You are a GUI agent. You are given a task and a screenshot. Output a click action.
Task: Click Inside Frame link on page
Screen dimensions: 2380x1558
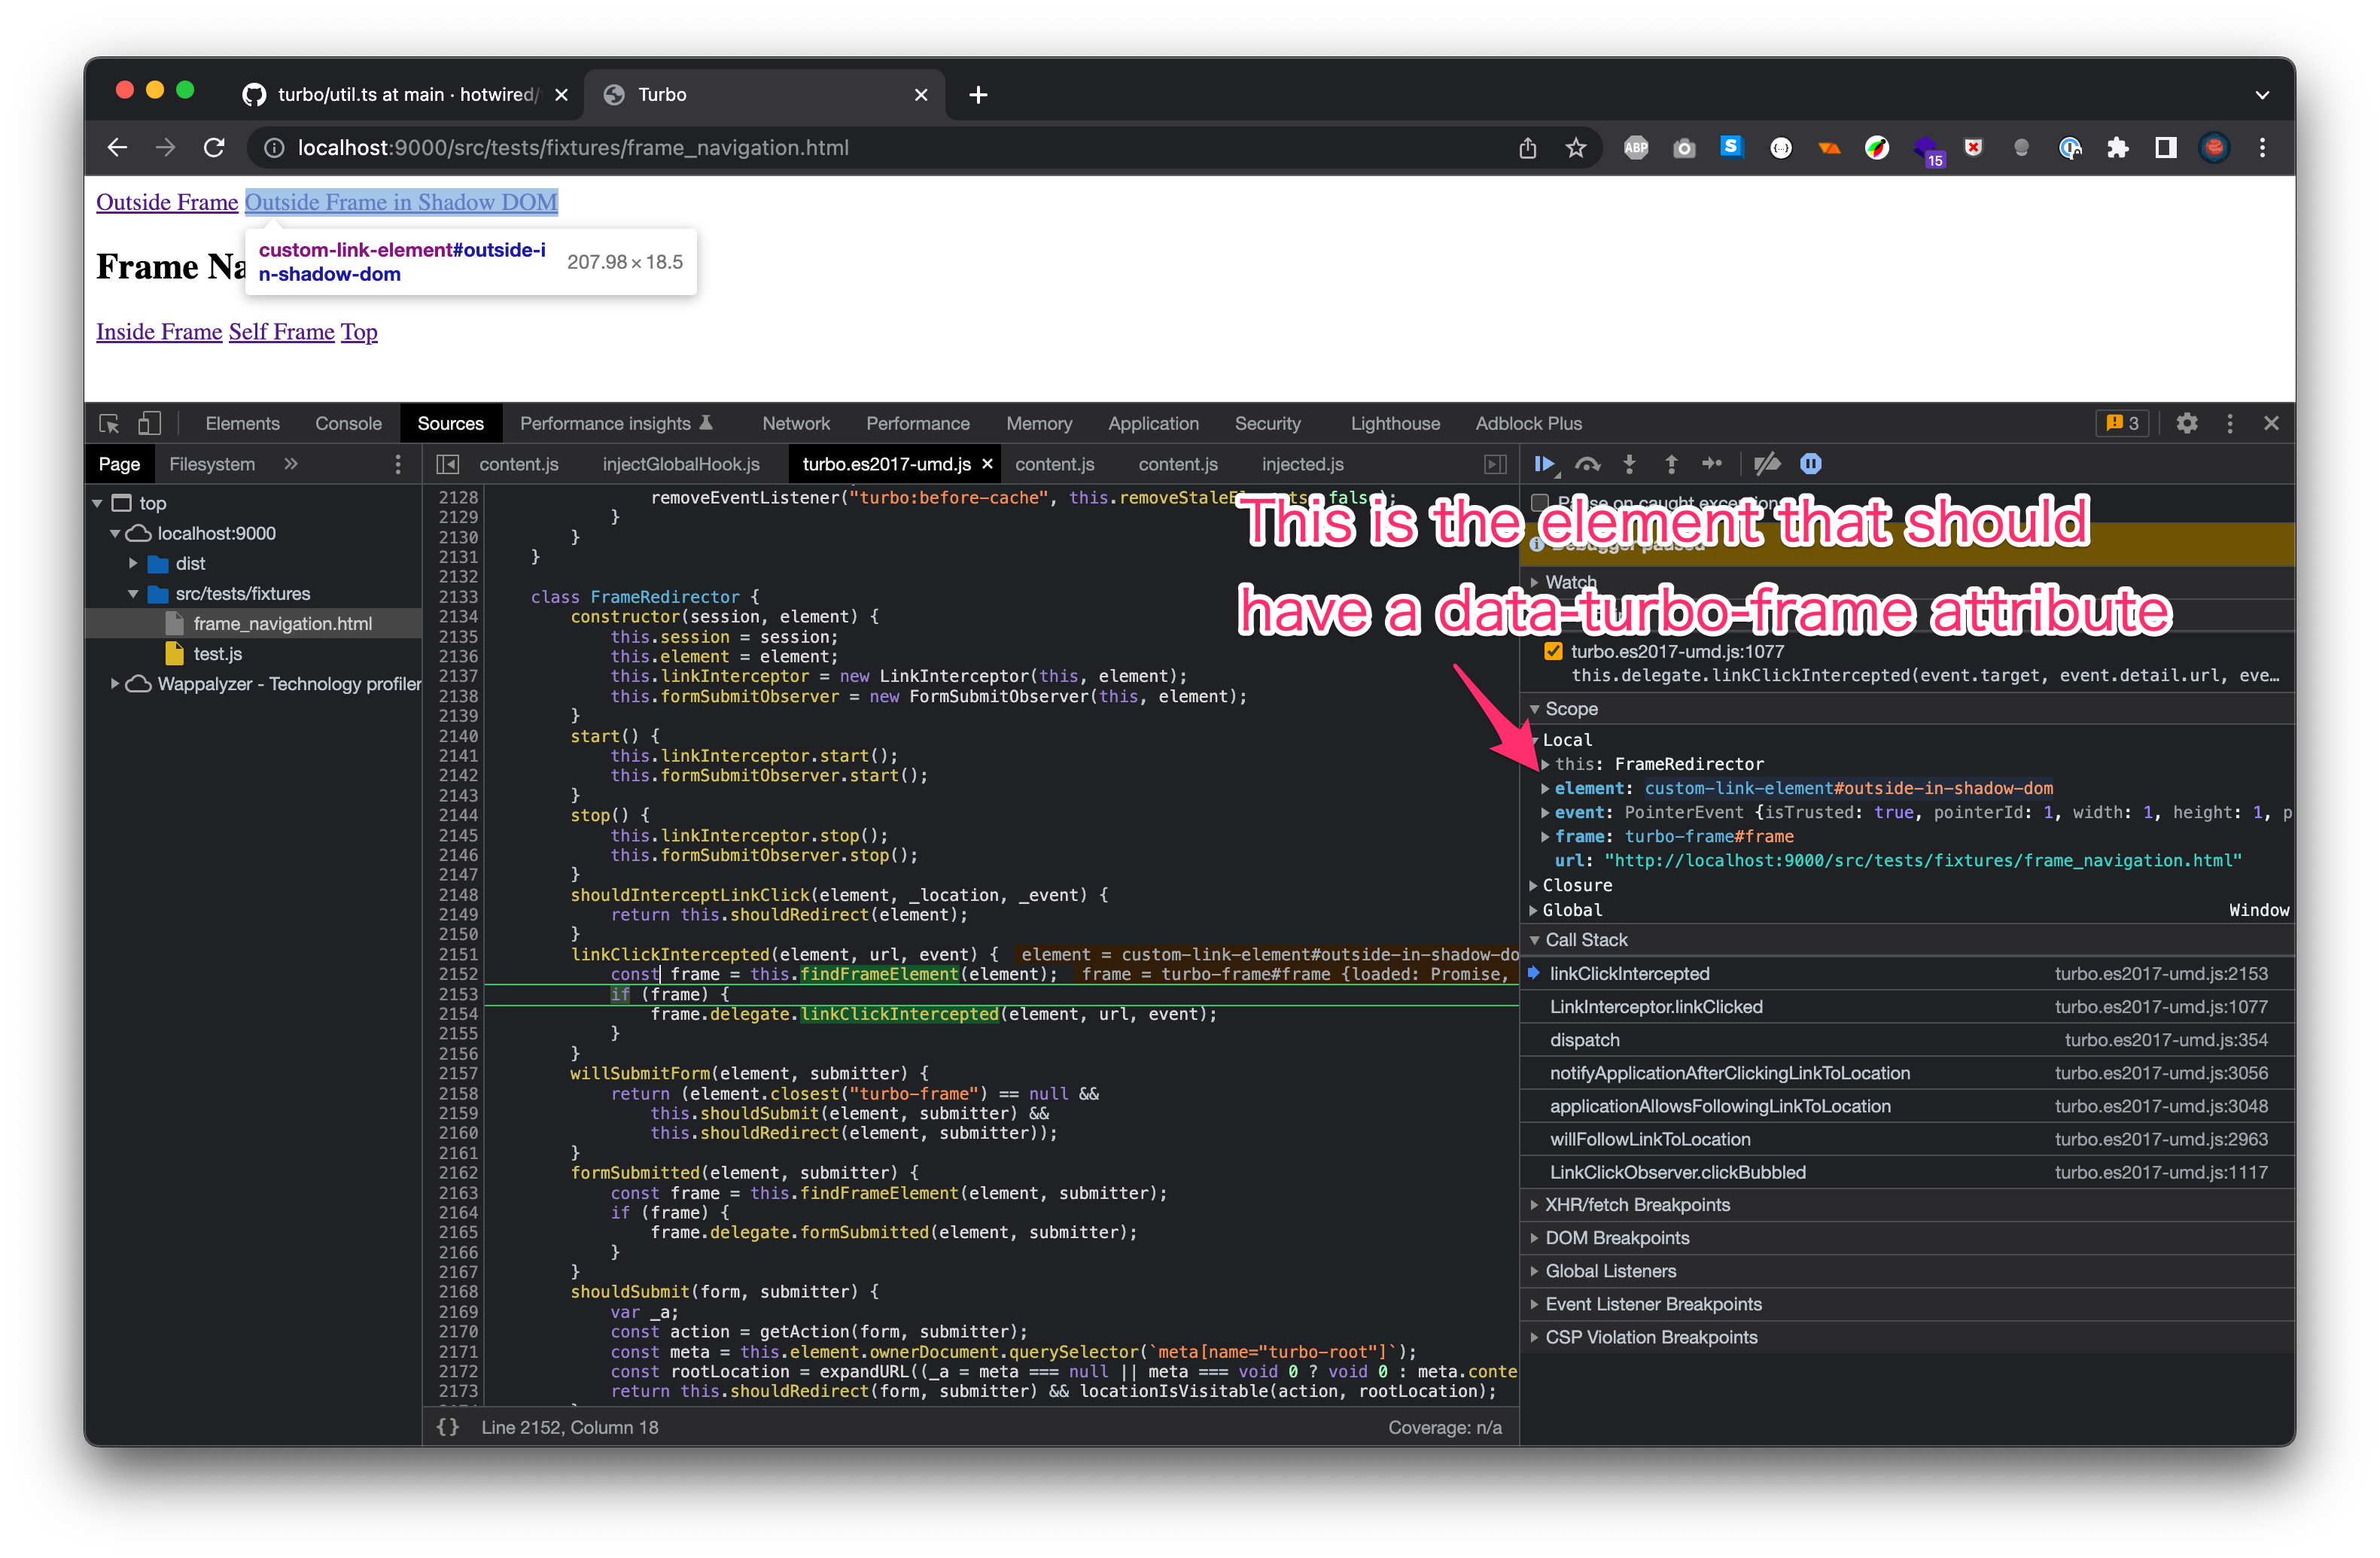pyautogui.click(x=159, y=332)
